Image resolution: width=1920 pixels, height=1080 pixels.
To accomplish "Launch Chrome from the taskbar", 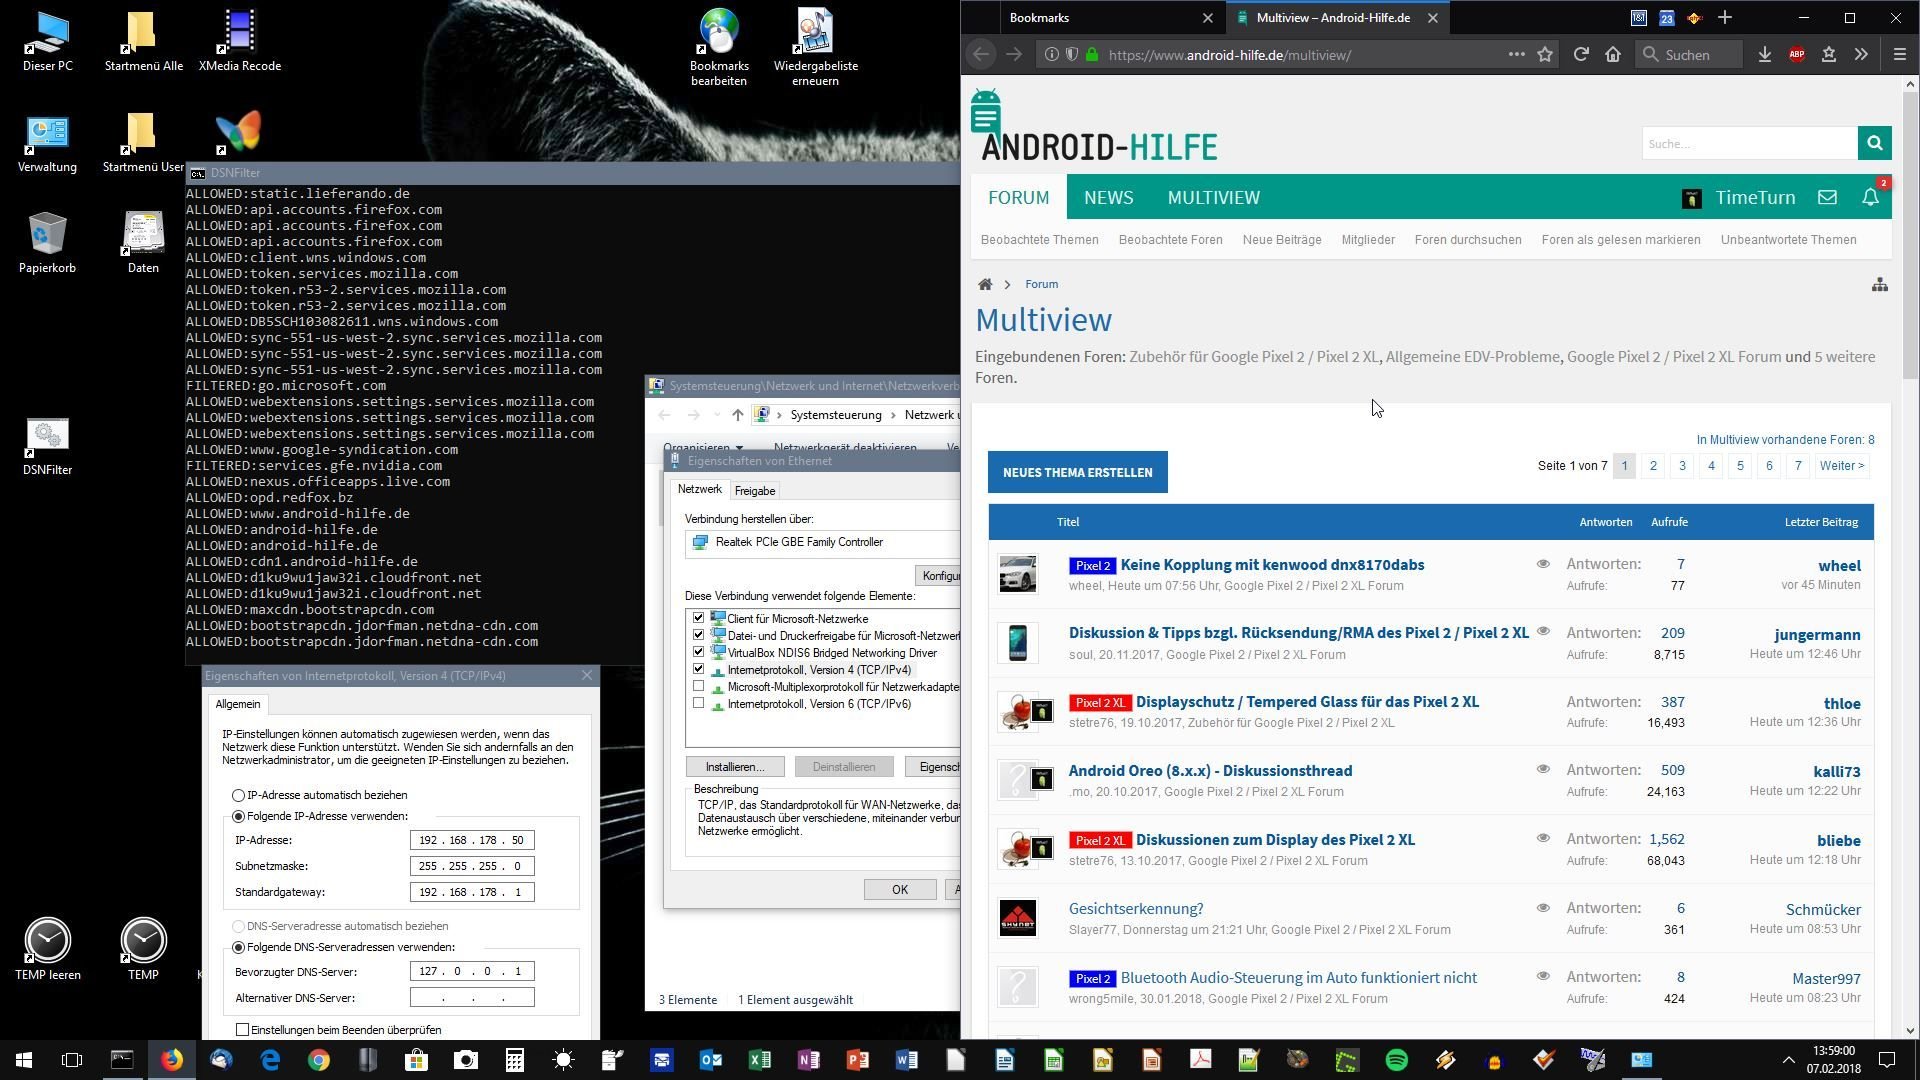I will coord(318,1060).
